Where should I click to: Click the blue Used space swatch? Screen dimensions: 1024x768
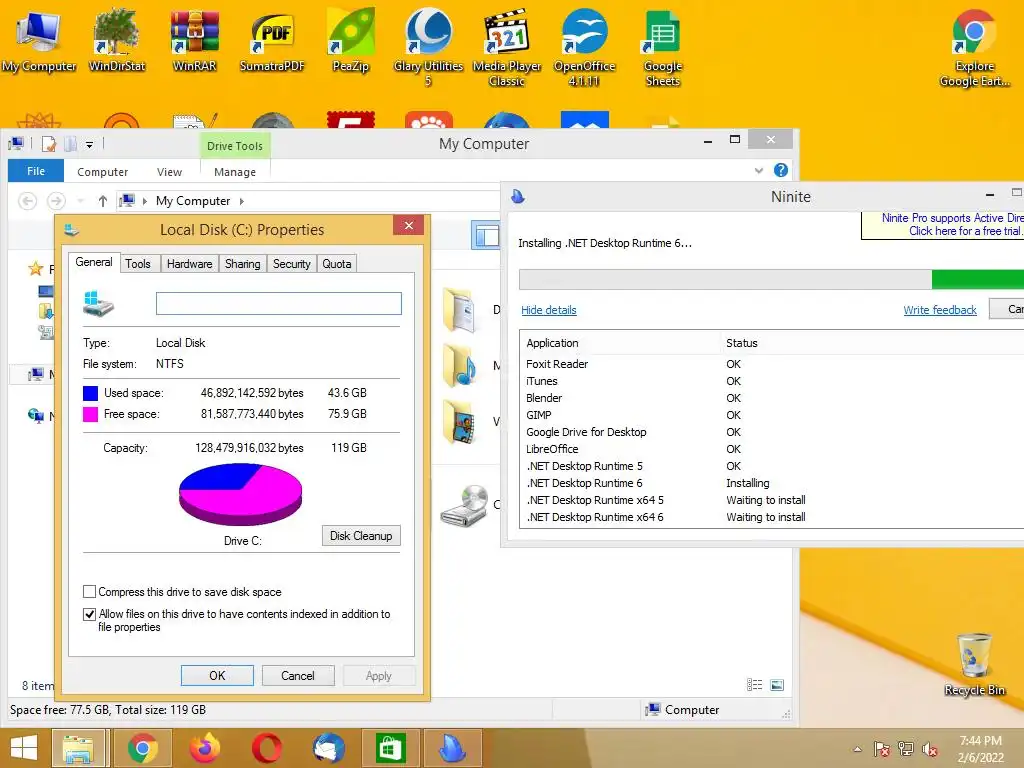click(x=90, y=393)
